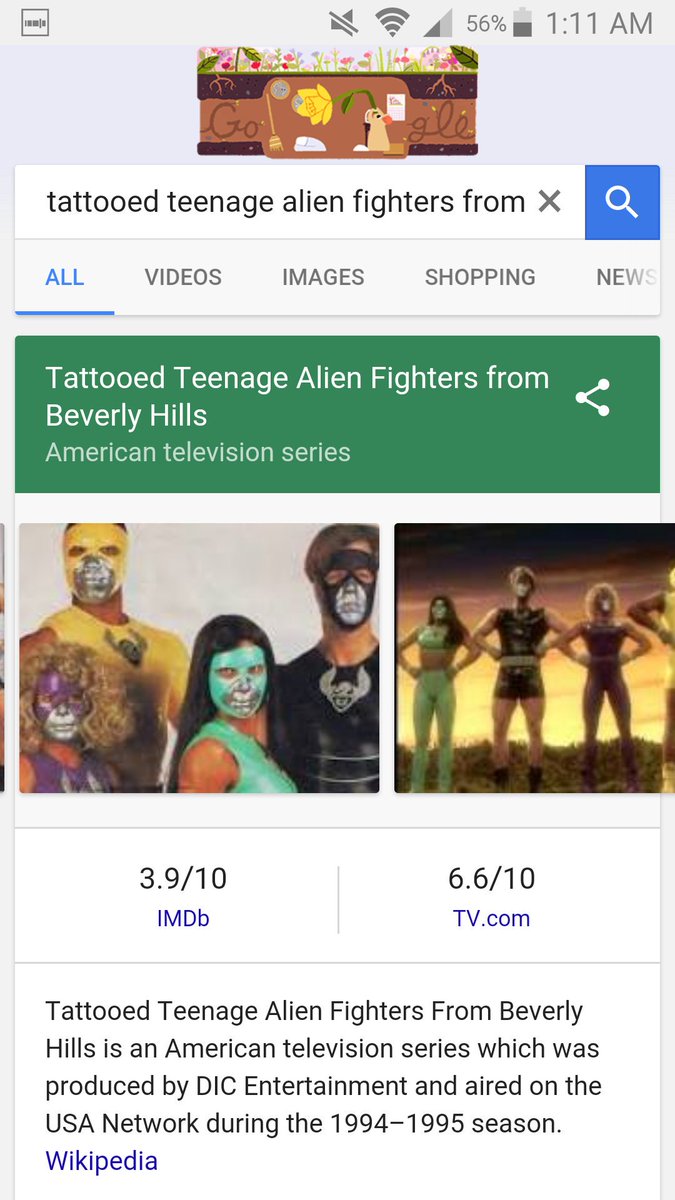Tap the keyboard notification icon

click(x=35, y=23)
